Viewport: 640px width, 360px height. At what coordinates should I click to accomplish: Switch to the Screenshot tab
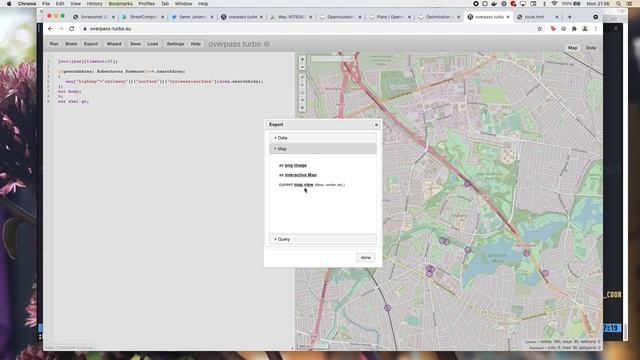point(93,17)
